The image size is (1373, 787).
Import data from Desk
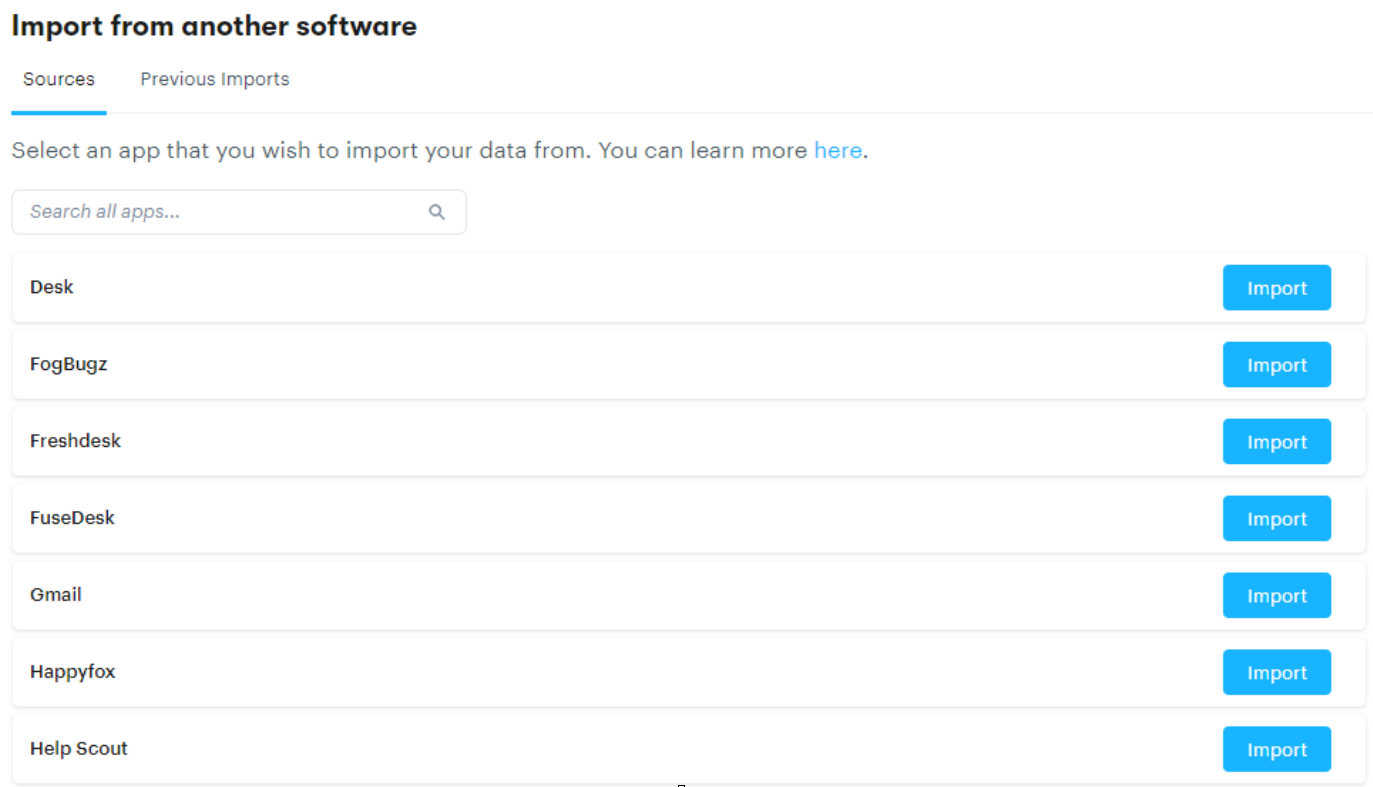click(1277, 288)
